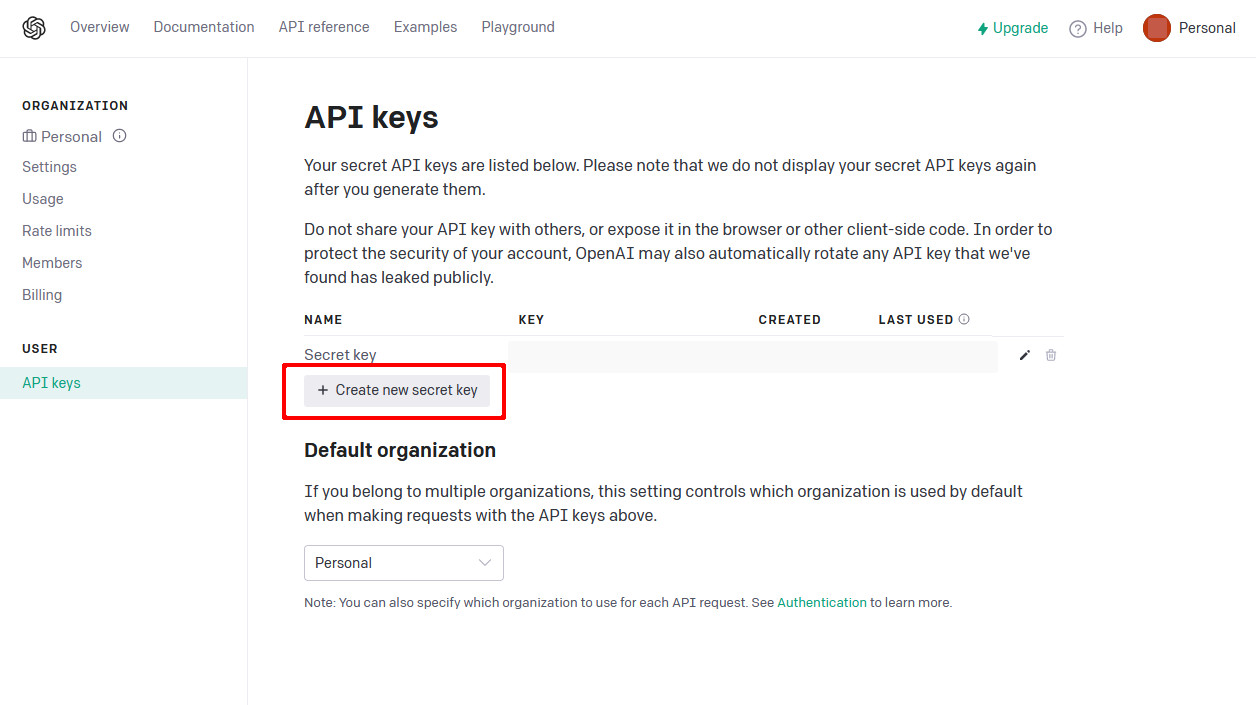This screenshot has height=705, width=1256.
Task: Click the OpenAI logo icon
Action: [x=34, y=28]
